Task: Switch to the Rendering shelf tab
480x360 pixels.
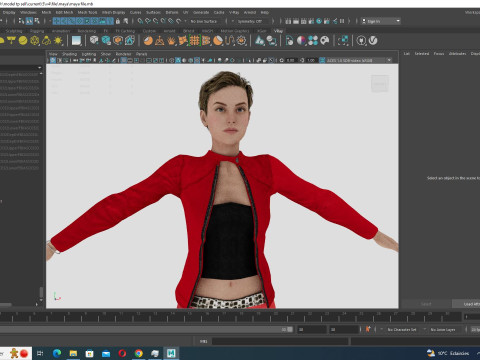Action: click(87, 31)
